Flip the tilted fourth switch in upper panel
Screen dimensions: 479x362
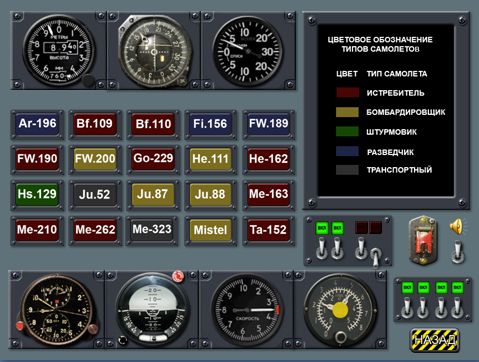pos(376,257)
